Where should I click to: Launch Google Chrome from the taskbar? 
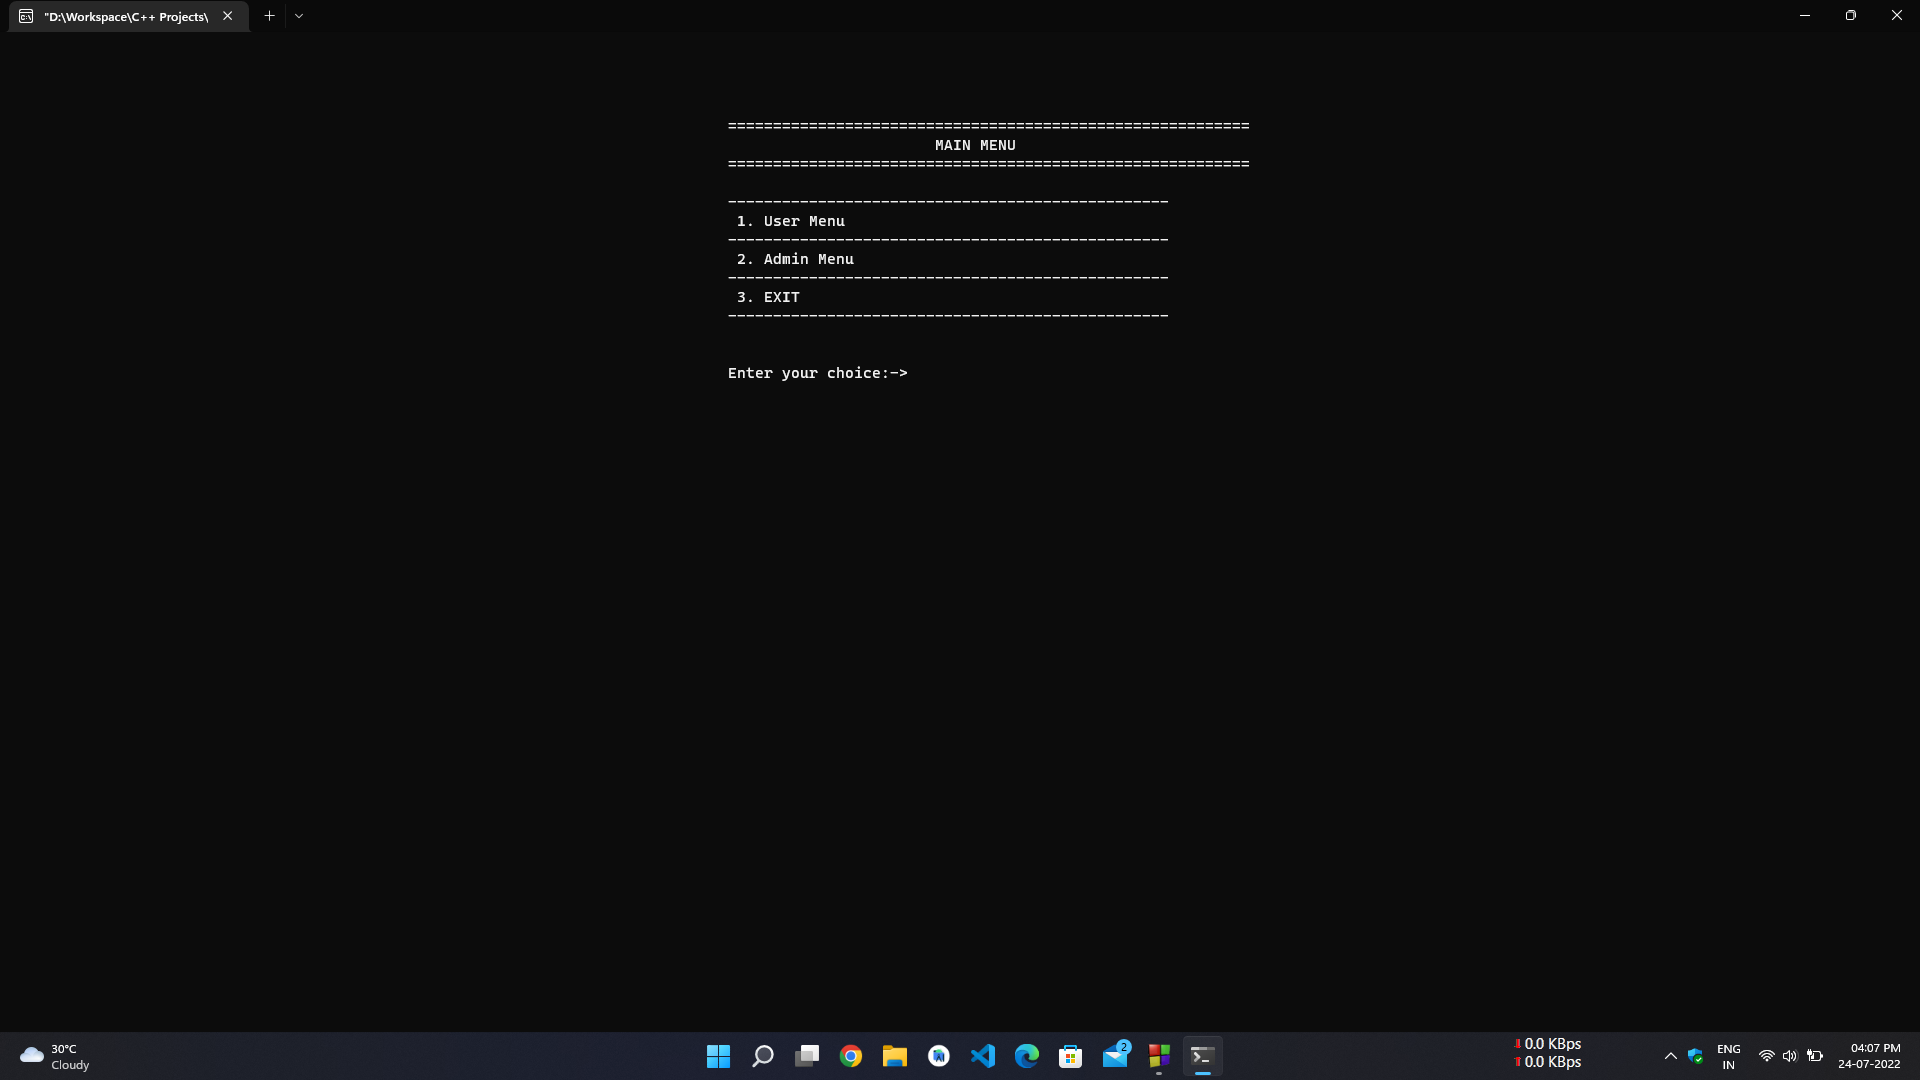[851, 1056]
